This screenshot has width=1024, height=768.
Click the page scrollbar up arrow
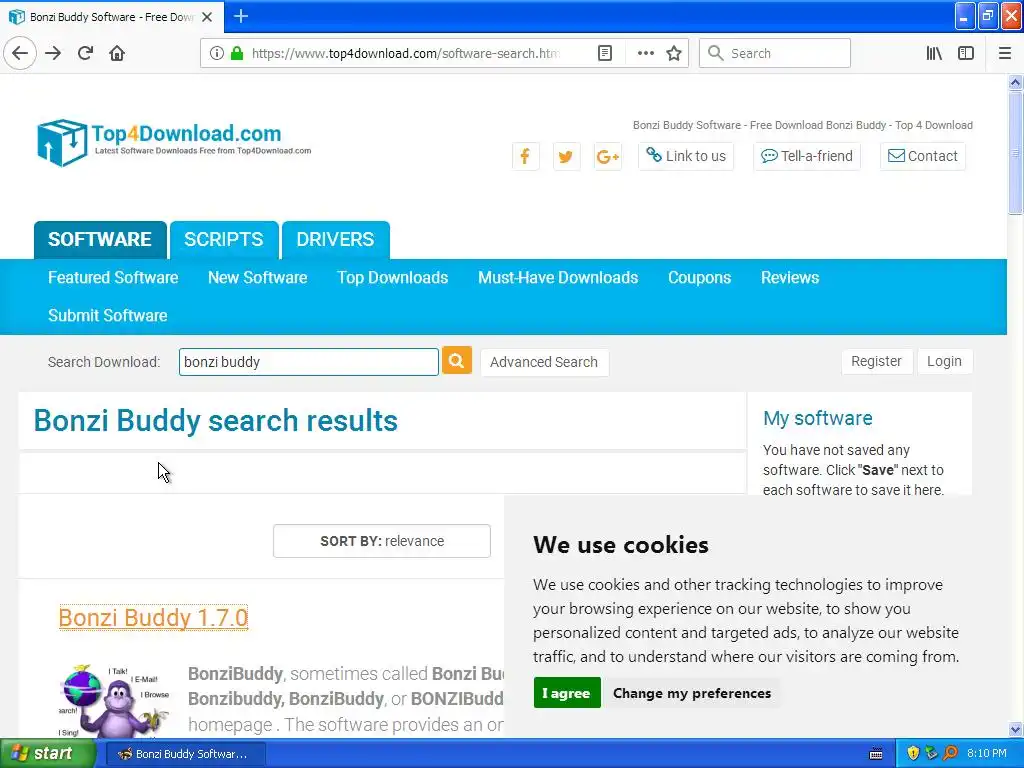coord(1015,82)
